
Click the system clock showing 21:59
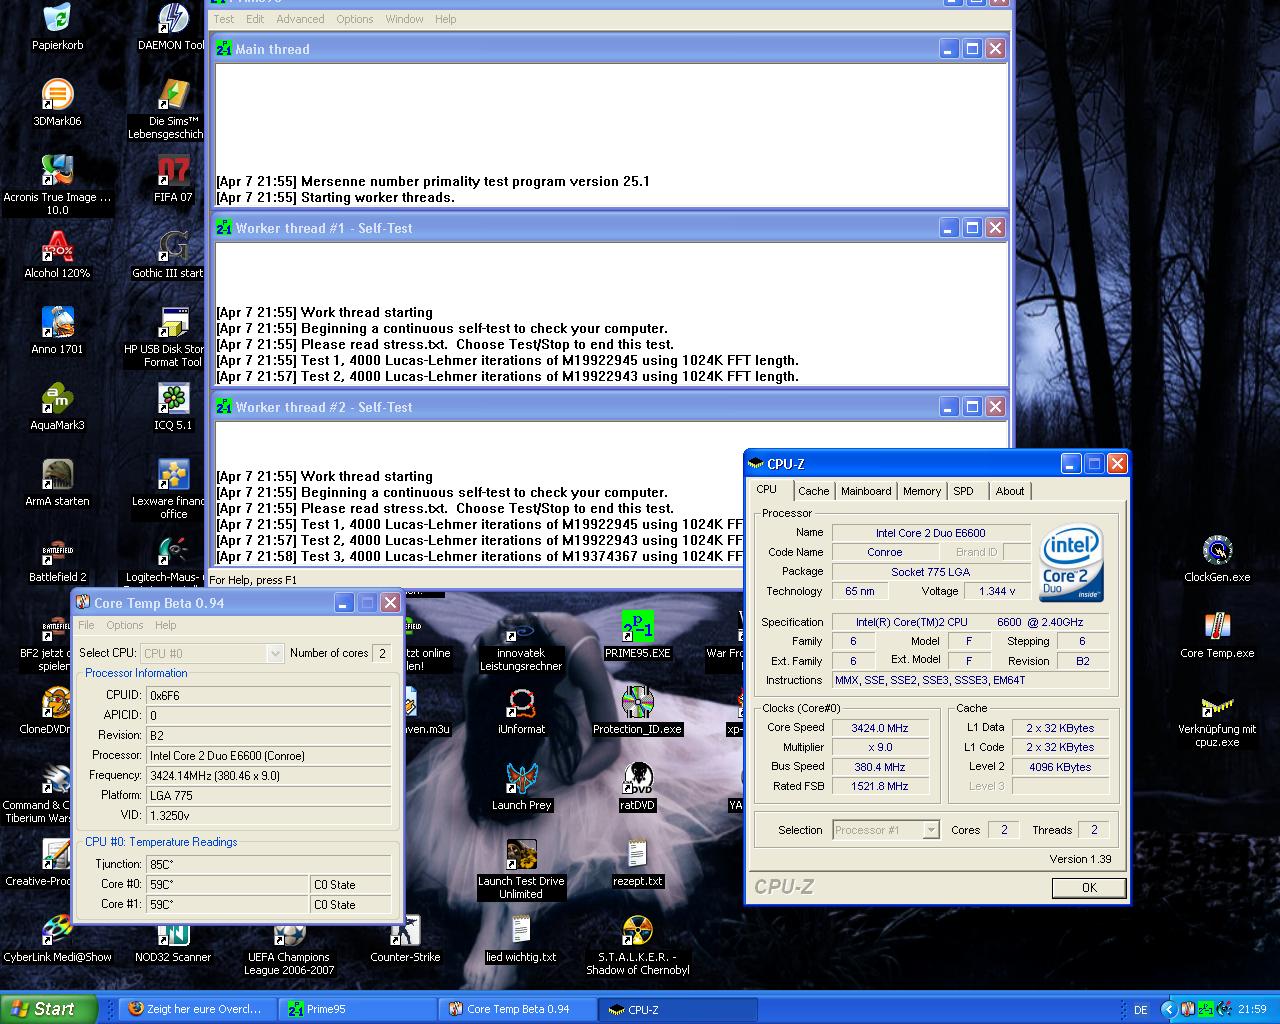1252,1010
